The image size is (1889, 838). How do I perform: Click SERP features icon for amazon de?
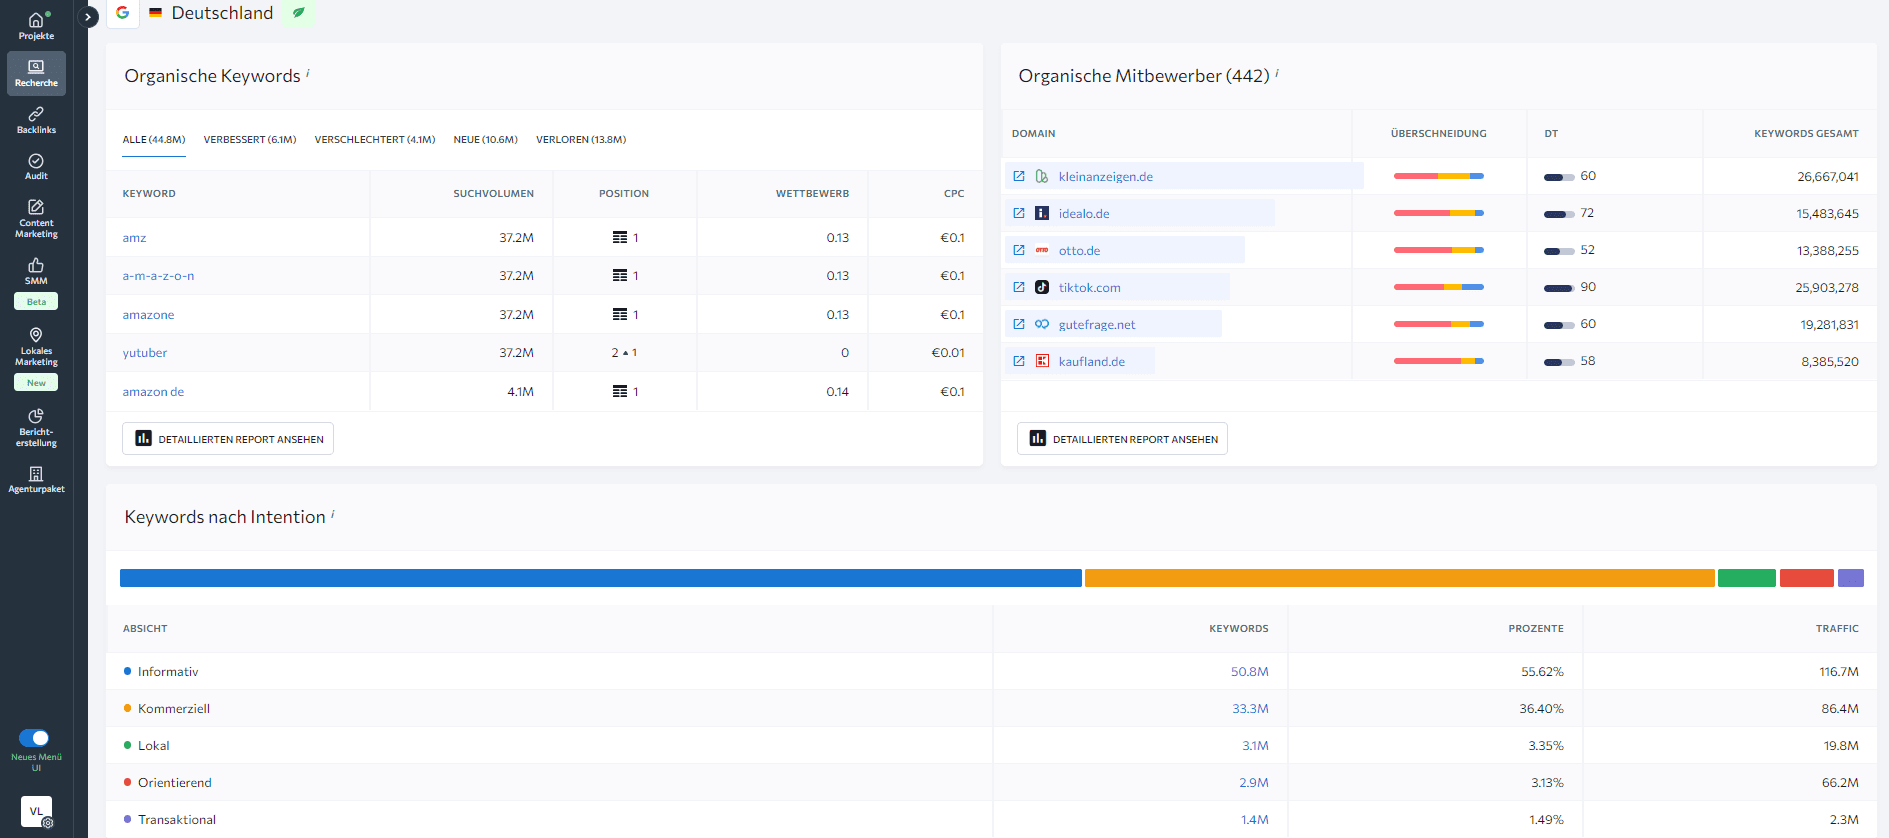coord(620,392)
